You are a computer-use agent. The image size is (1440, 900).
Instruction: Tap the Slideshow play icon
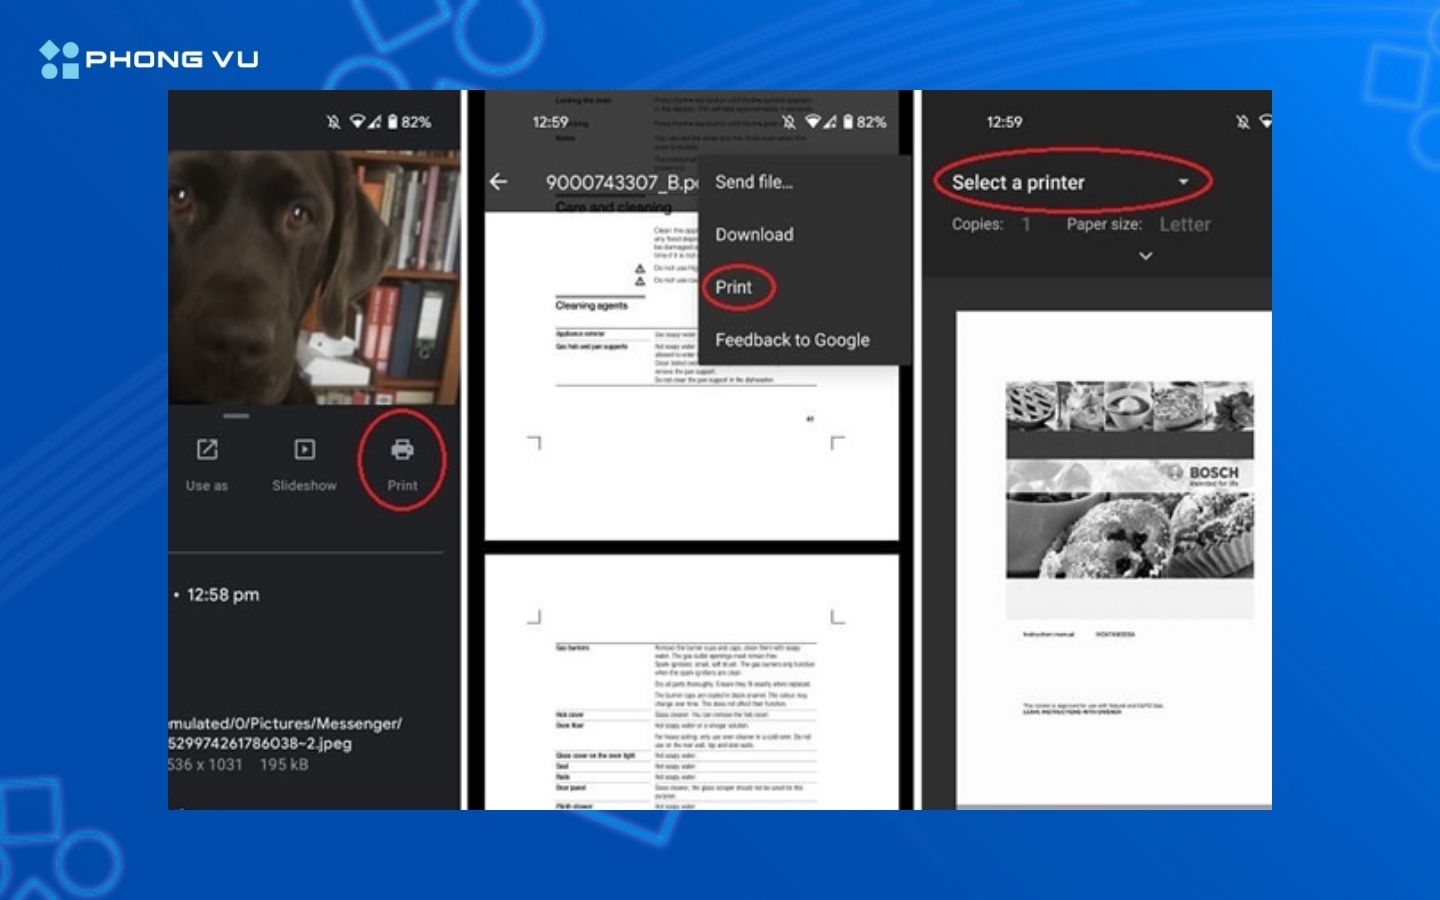pos(304,450)
